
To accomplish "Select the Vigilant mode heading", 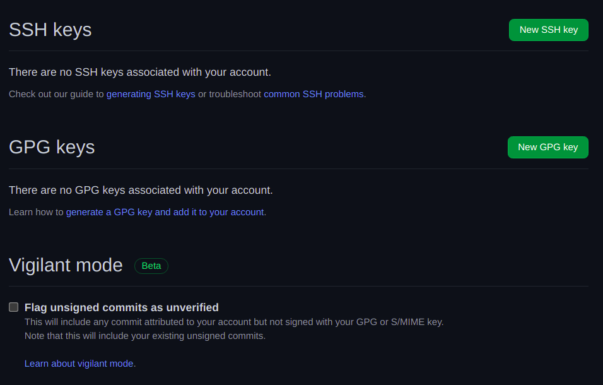I will [x=66, y=265].
